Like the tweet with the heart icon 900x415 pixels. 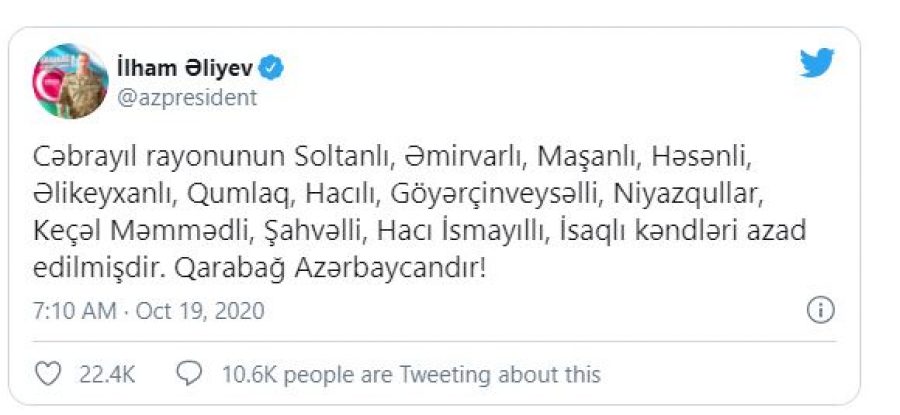coord(49,374)
